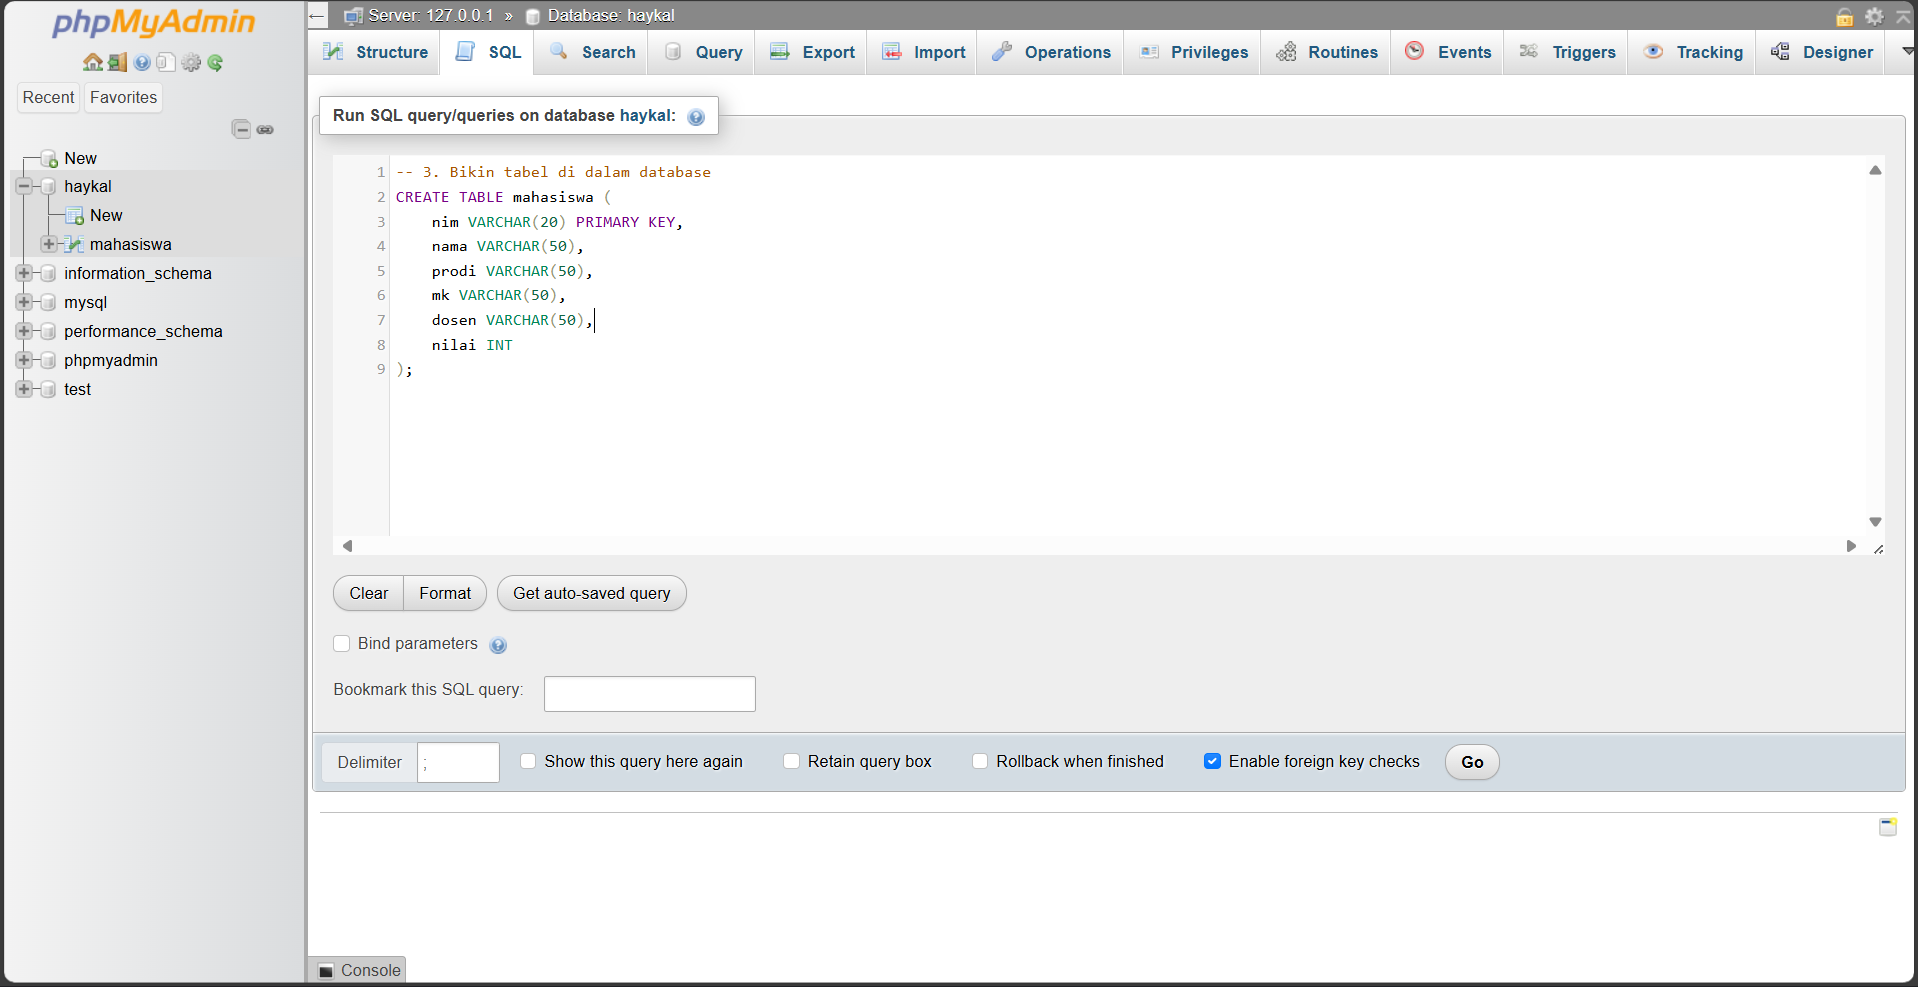
Task: Open the Console bar
Action: pyautogui.click(x=359, y=970)
